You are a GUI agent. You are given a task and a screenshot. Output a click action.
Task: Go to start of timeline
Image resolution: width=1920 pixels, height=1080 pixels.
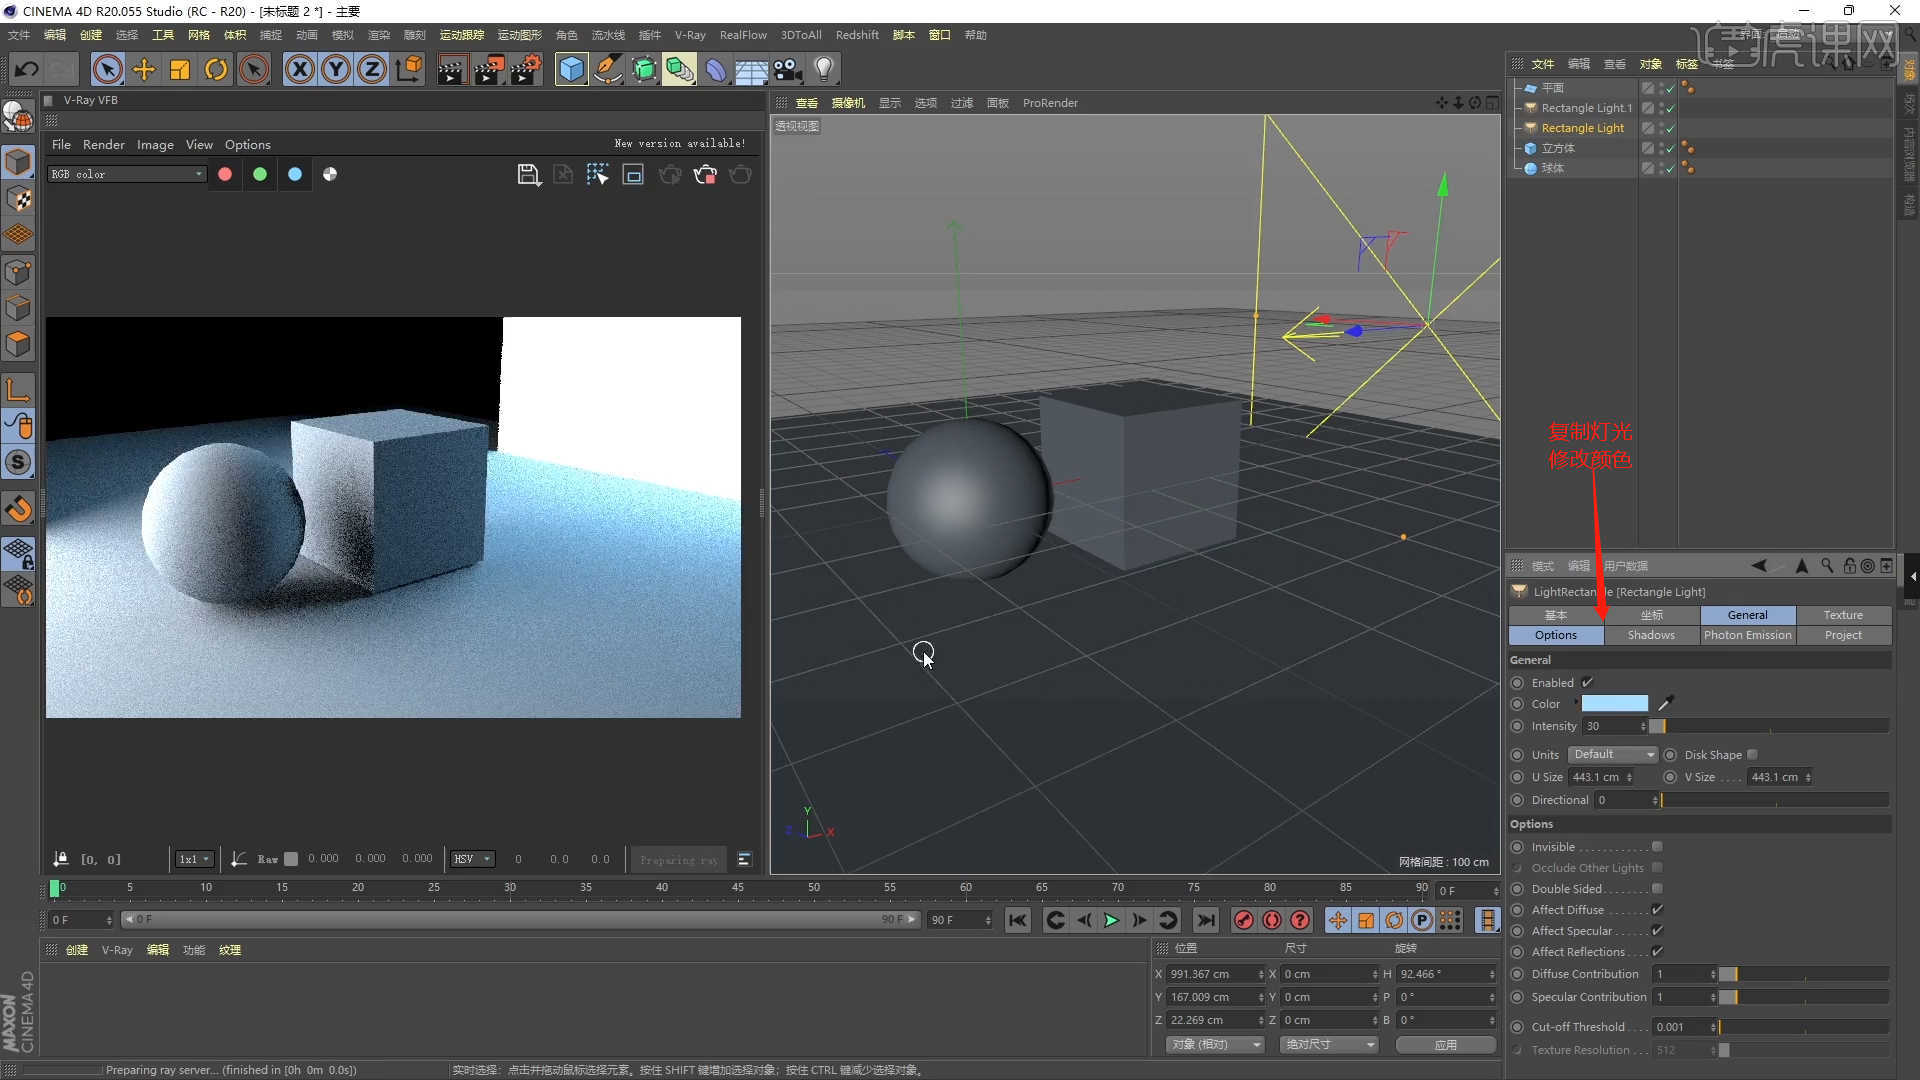click(x=1017, y=920)
